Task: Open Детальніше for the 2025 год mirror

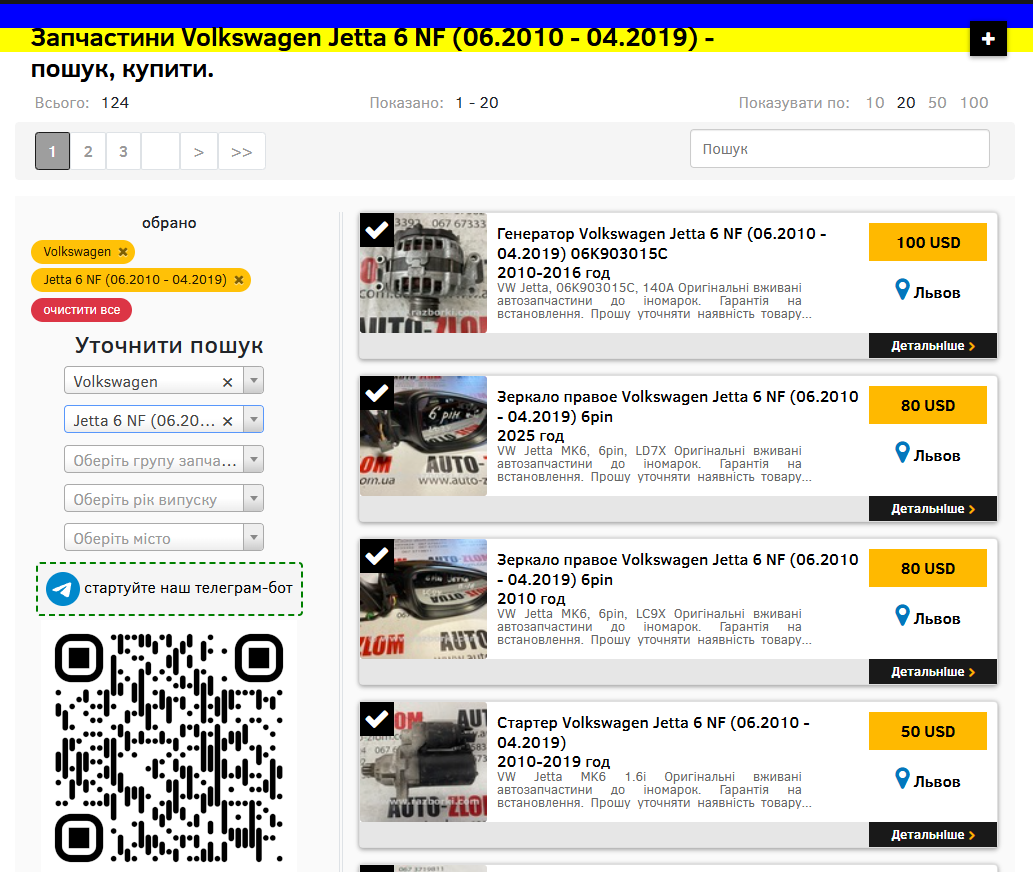Action: tap(933, 509)
